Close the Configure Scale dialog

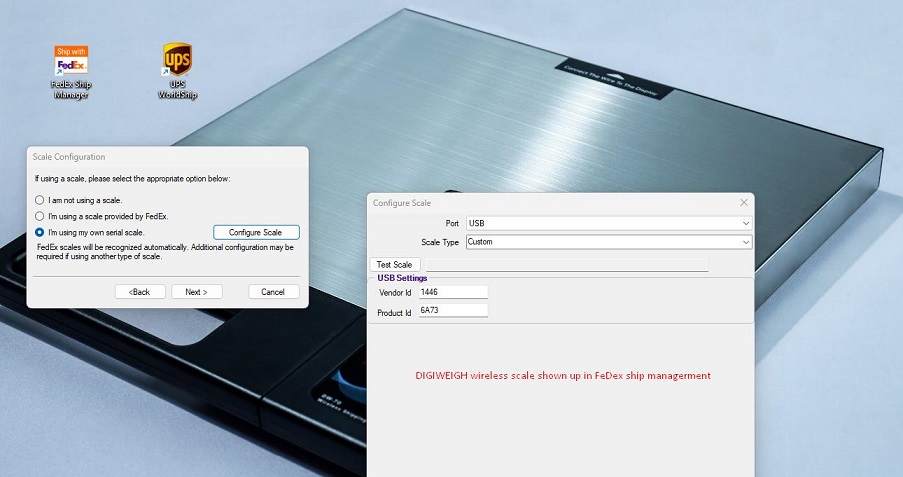(x=743, y=202)
